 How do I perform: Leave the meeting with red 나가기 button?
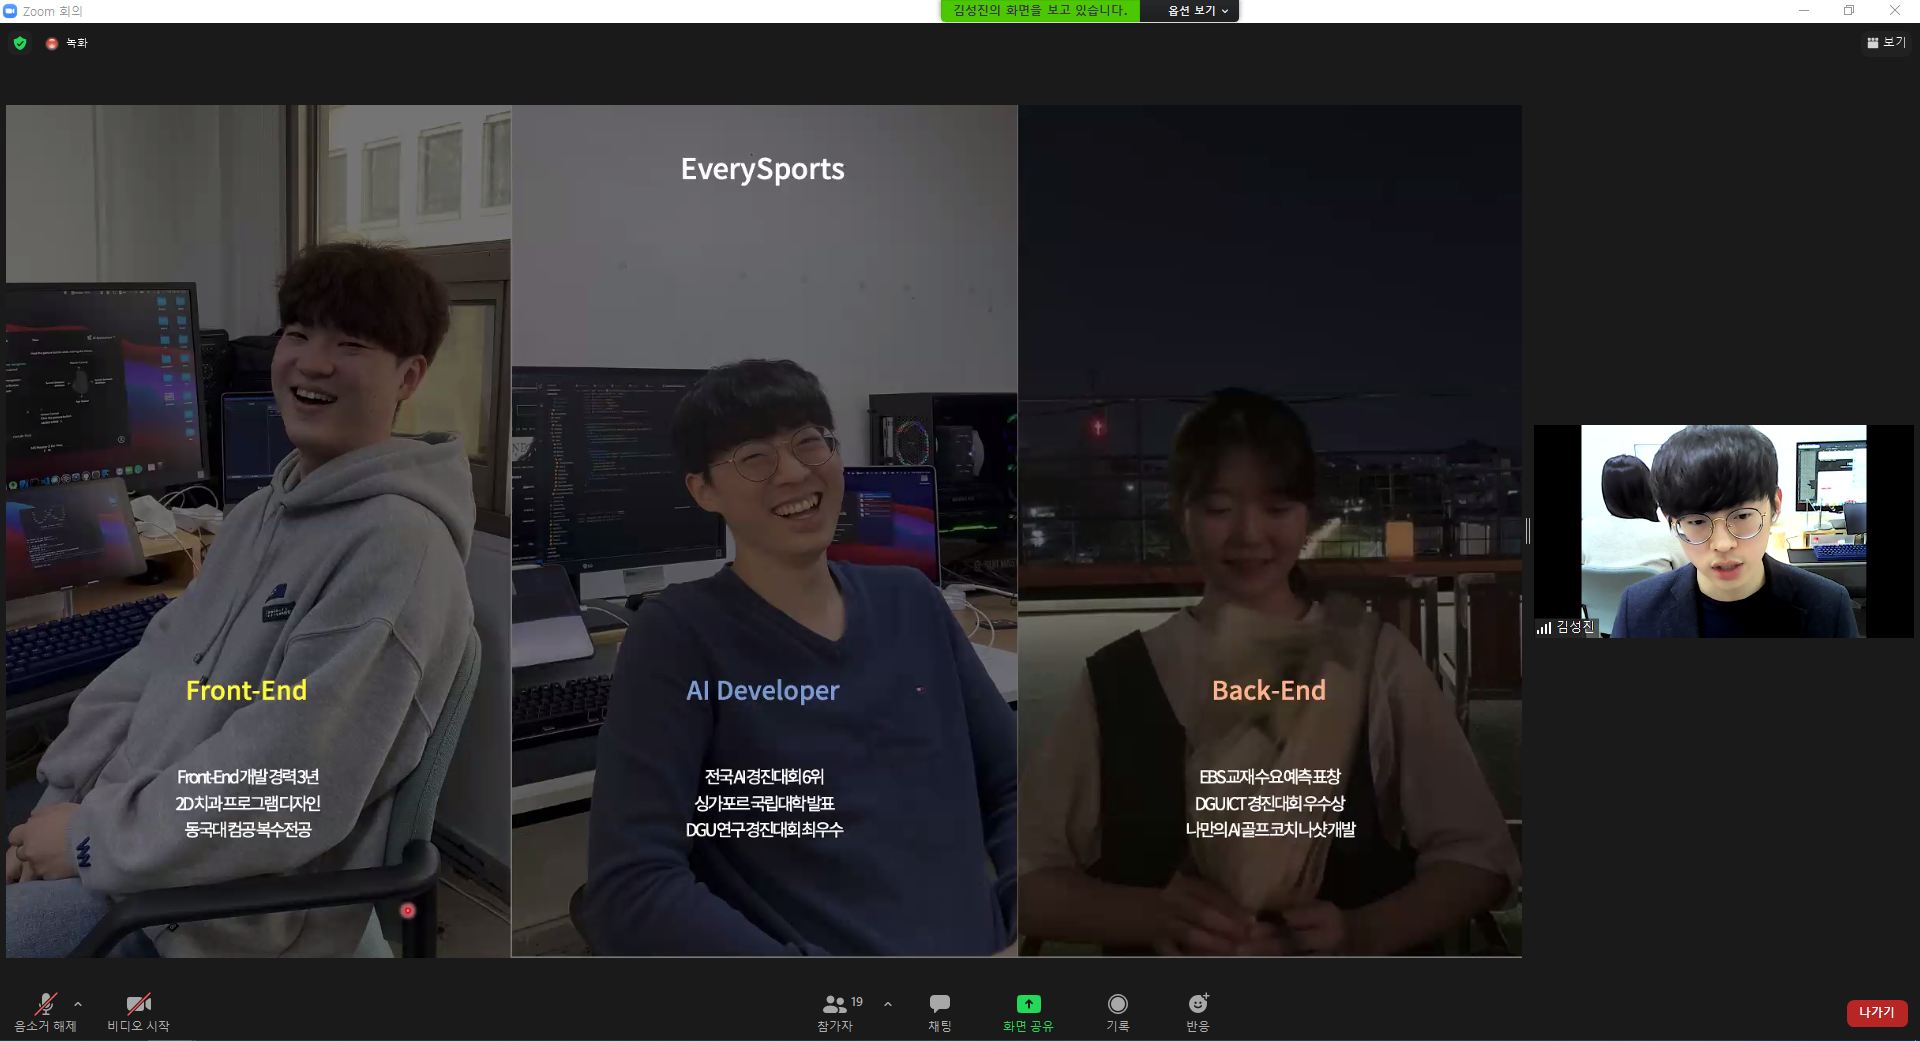(1876, 1012)
